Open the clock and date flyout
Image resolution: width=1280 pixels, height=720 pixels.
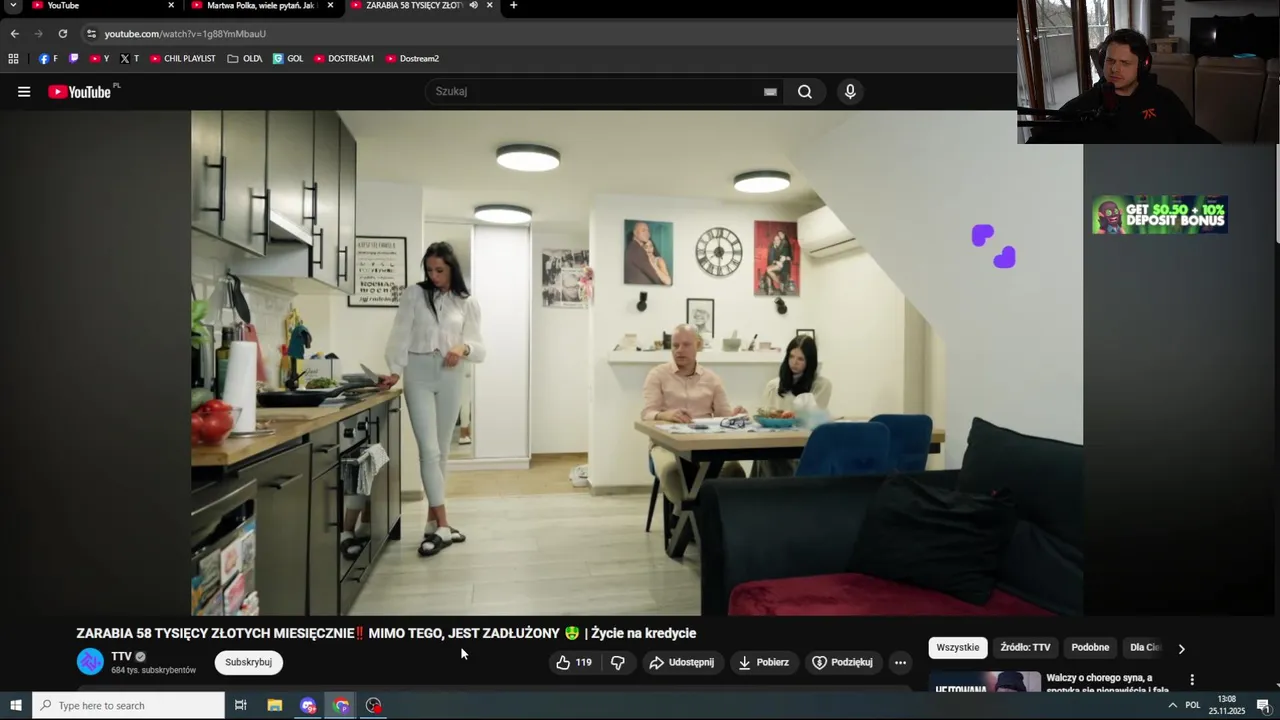pos(1226,706)
